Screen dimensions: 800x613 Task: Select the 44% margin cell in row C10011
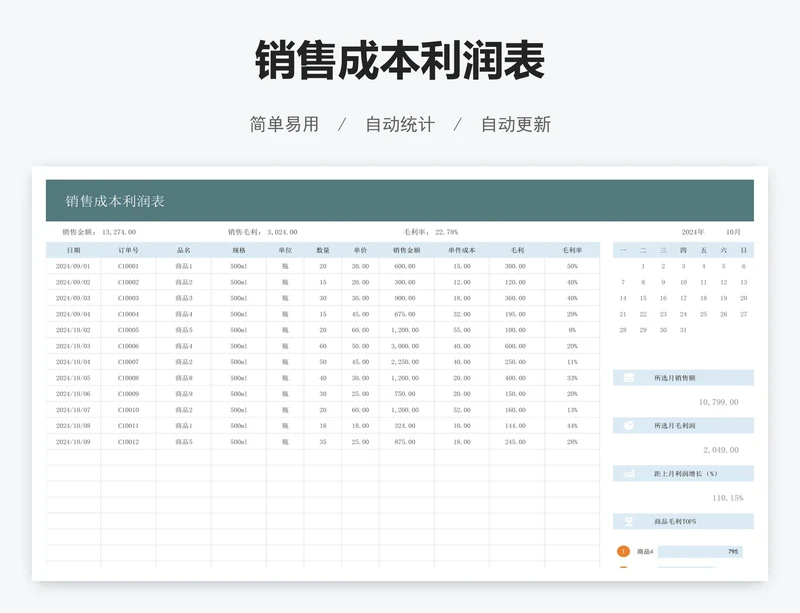pyautogui.click(x=572, y=426)
